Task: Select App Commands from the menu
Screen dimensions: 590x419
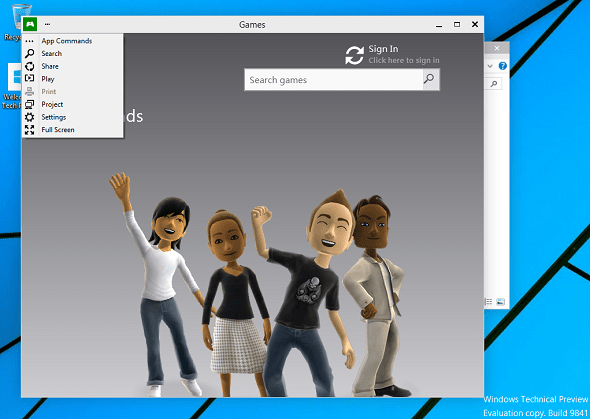Action: [x=73, y=41]
